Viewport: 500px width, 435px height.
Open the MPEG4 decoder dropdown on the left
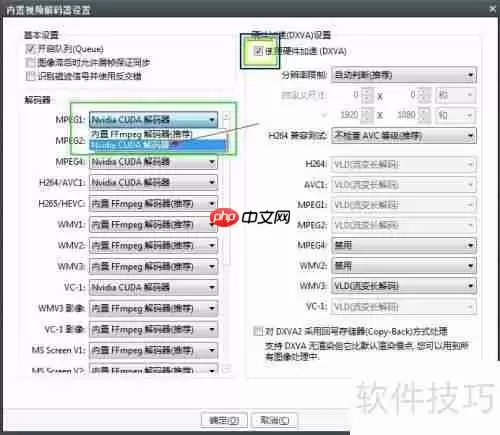pyautogui.click(x=154, y=162)
